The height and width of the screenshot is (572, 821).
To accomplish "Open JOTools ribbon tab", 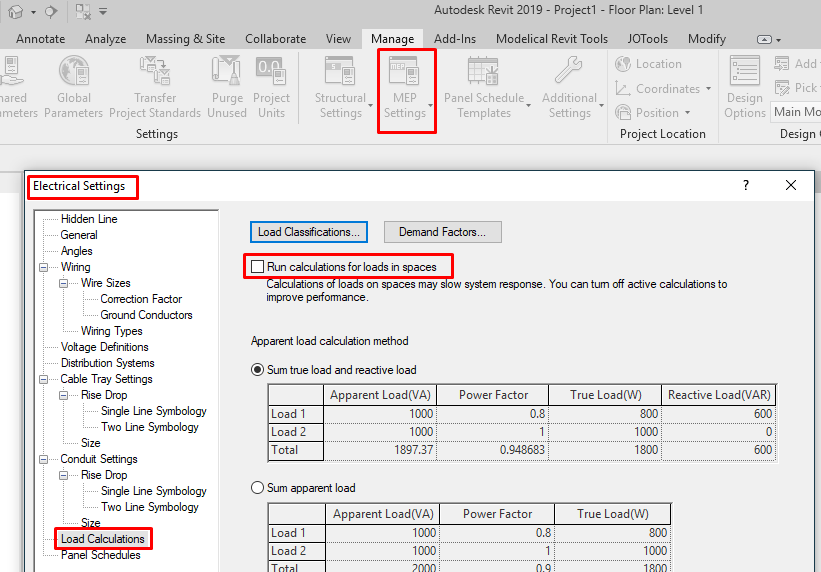I will point(648,39).
